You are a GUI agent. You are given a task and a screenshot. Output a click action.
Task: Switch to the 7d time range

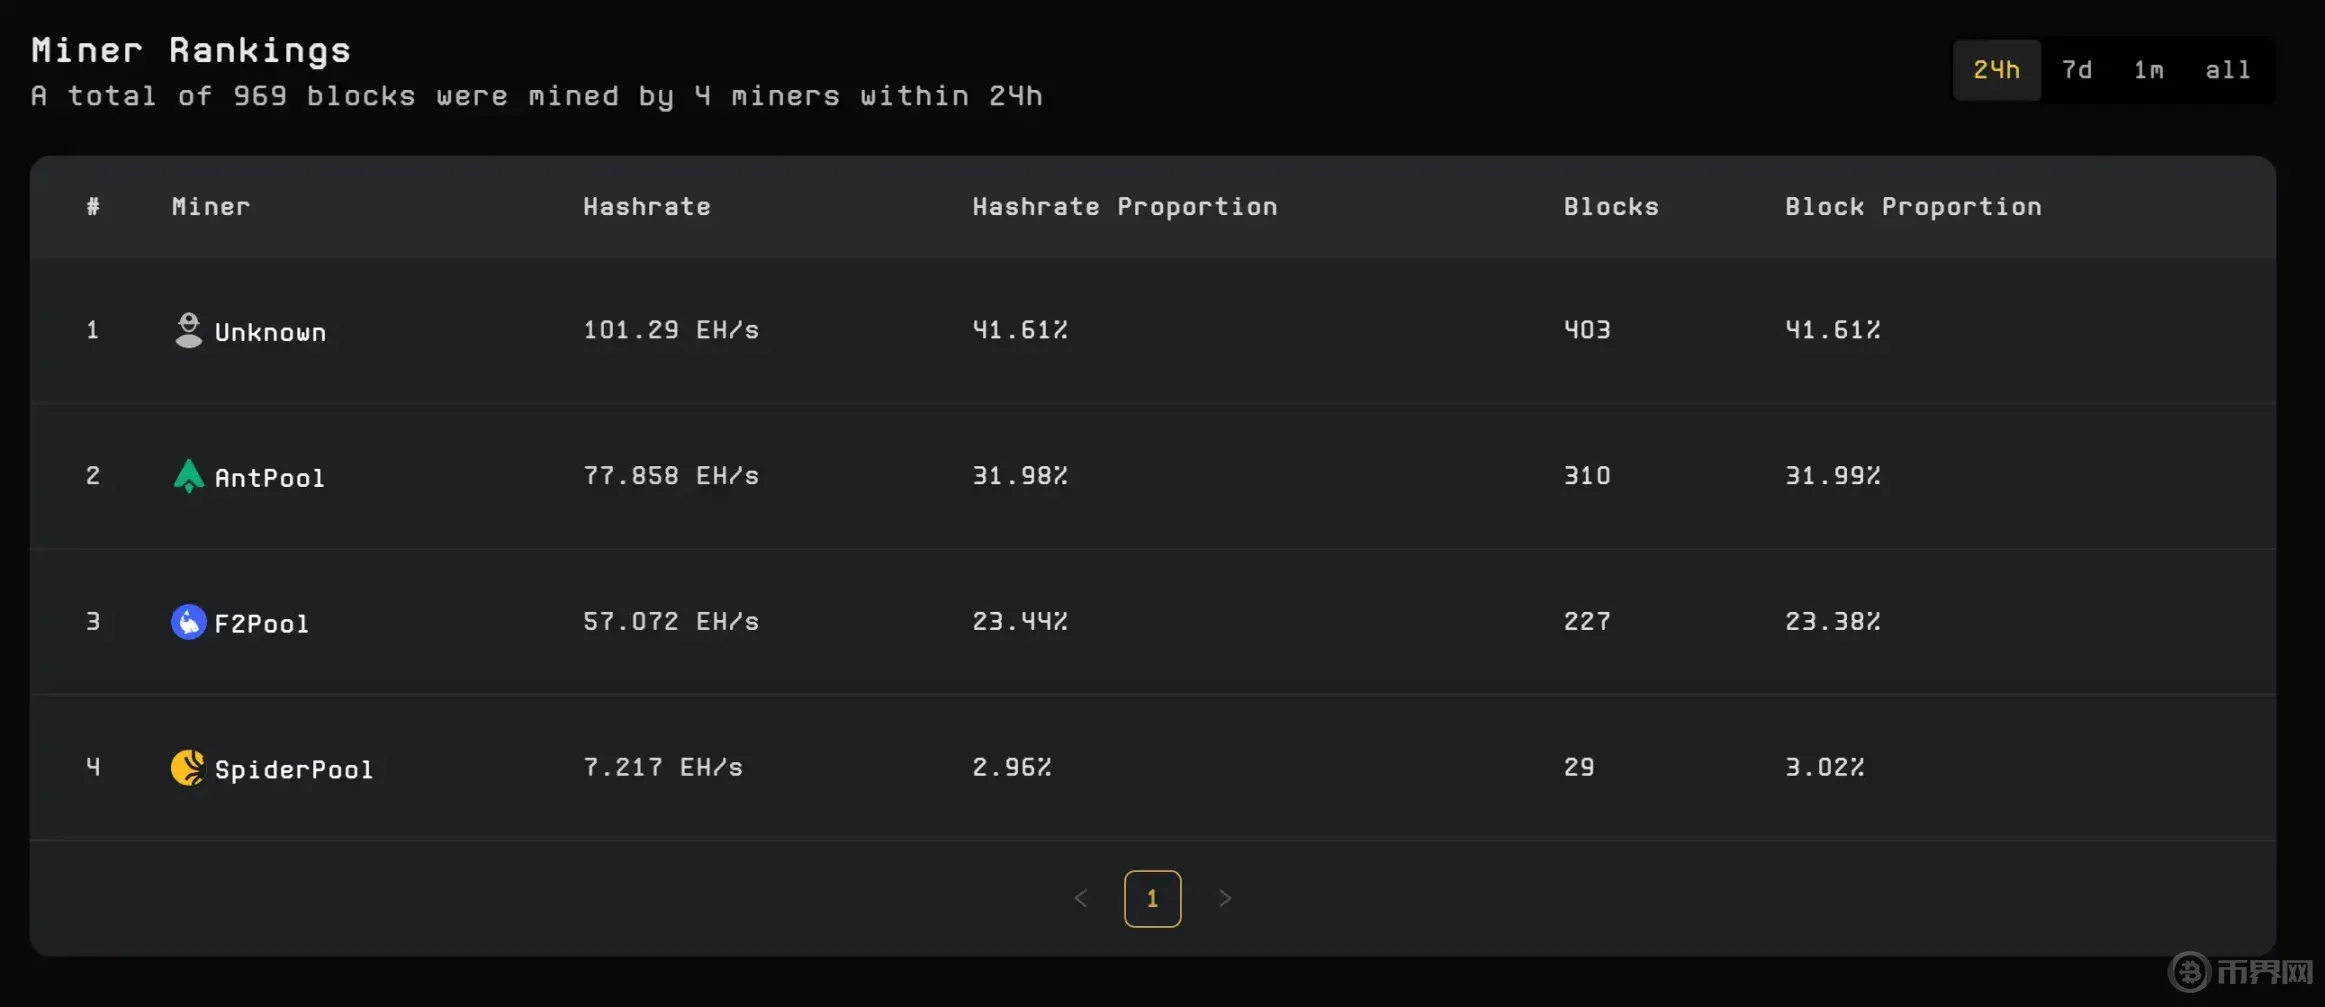coord(2077,70)
